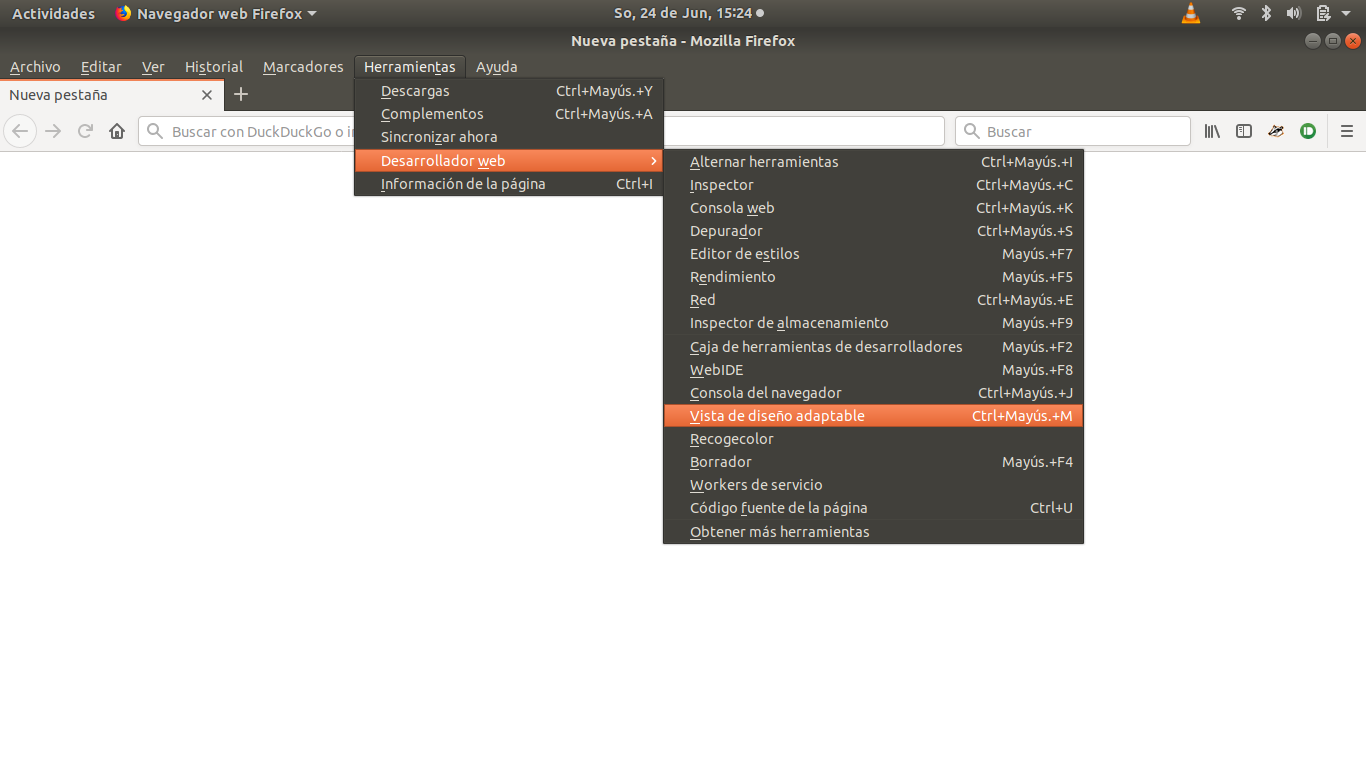Choose Obtener más herramientas

point(873,532)
